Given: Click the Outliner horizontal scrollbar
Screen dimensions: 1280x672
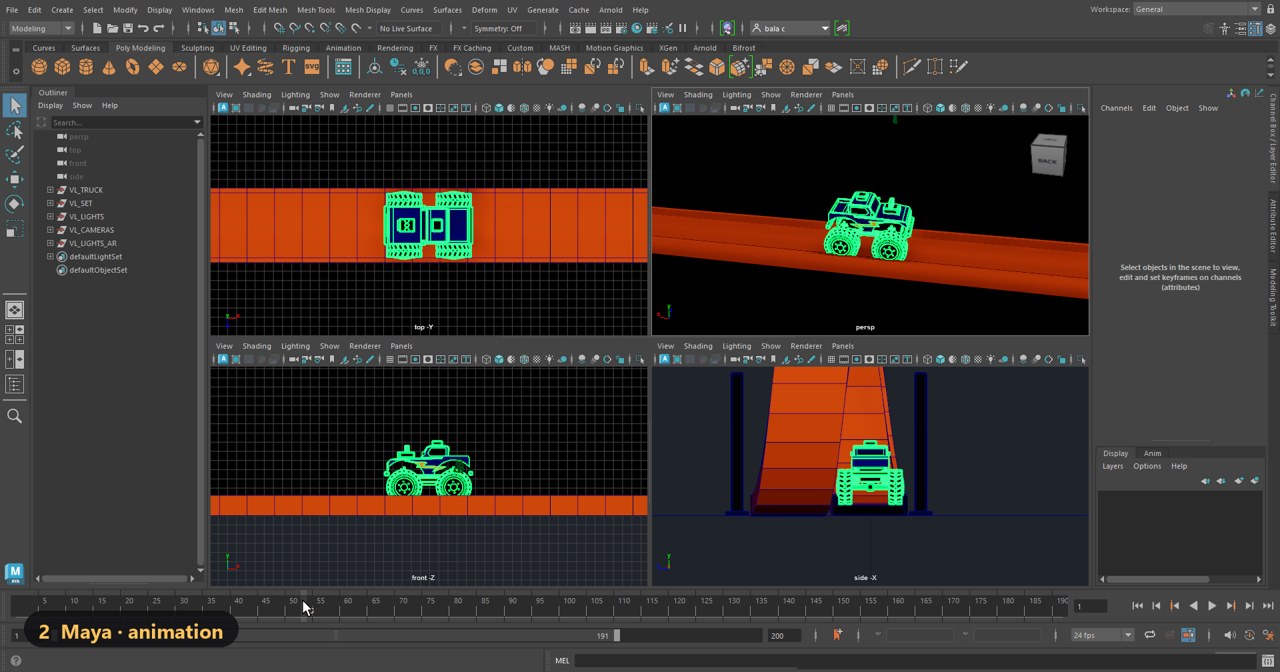Looking at the screenshot, I should tap(115, 578).
